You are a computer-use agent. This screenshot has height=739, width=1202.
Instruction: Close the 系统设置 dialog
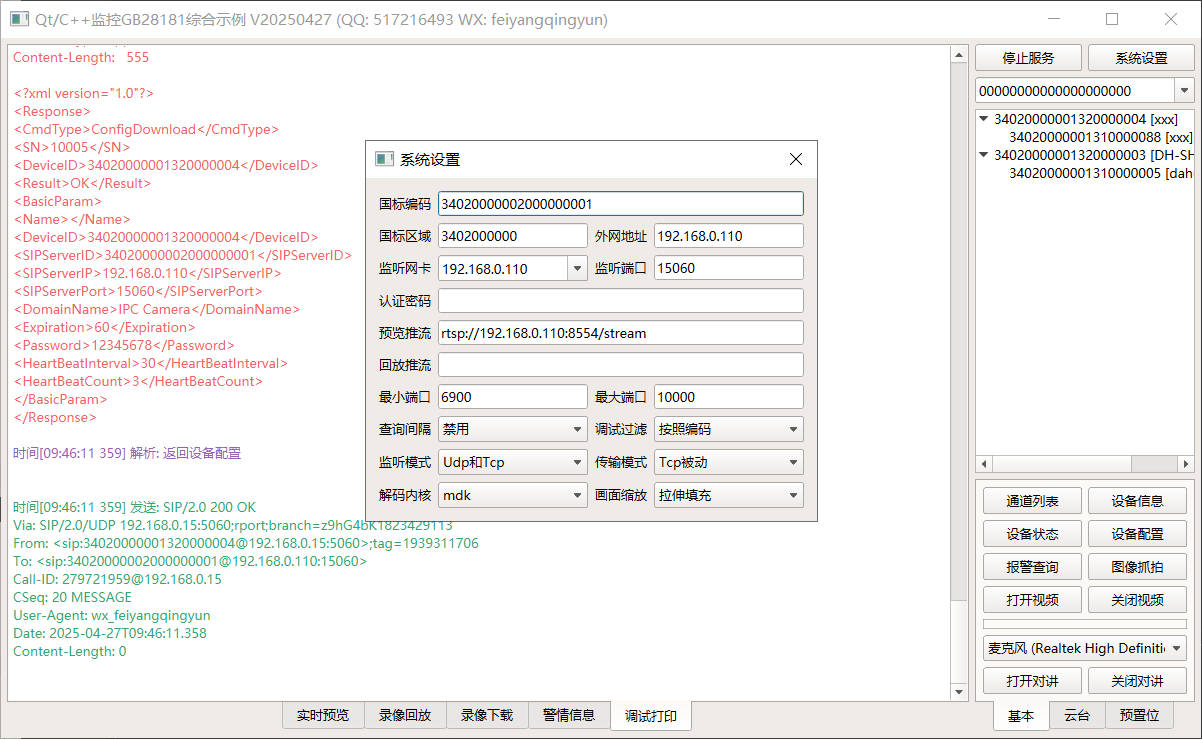pyautogui.click(x=796, y=159)
